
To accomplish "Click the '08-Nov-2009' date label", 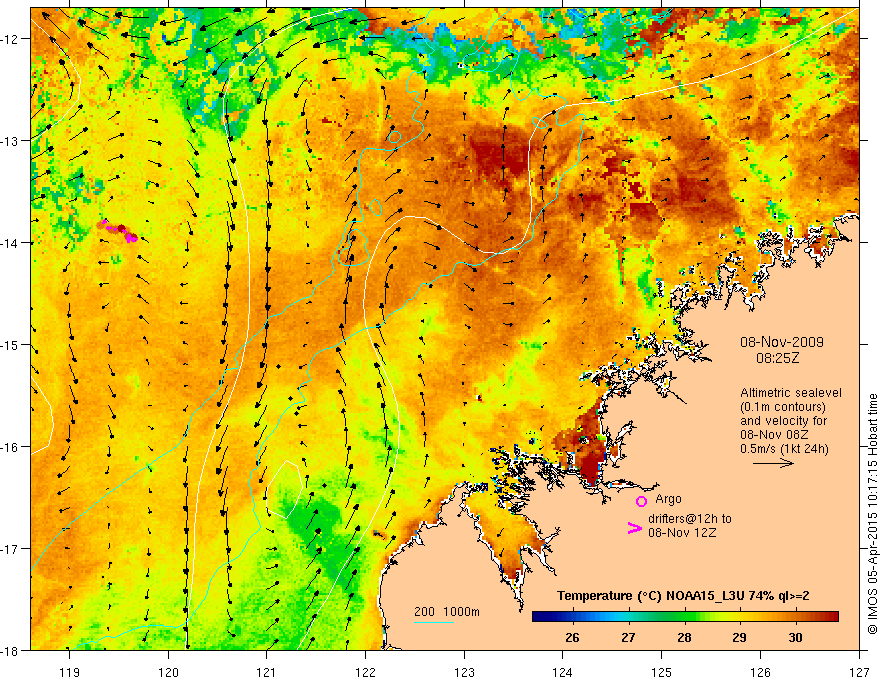I will (781, 342).
